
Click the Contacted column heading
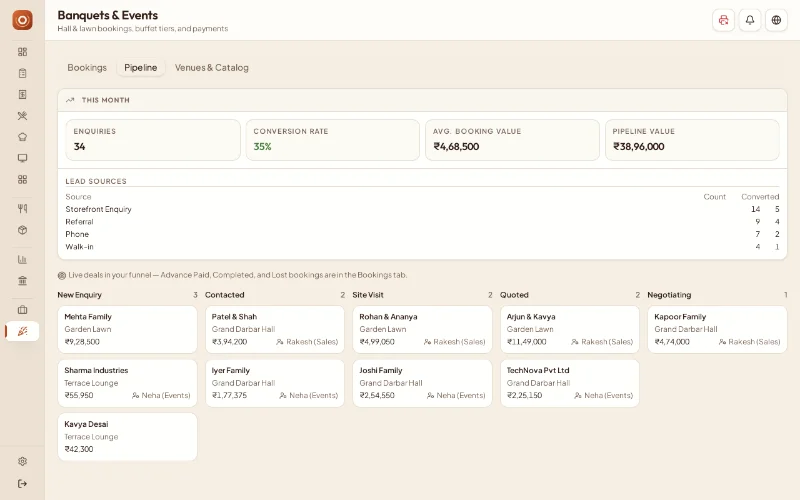(224, 295)
